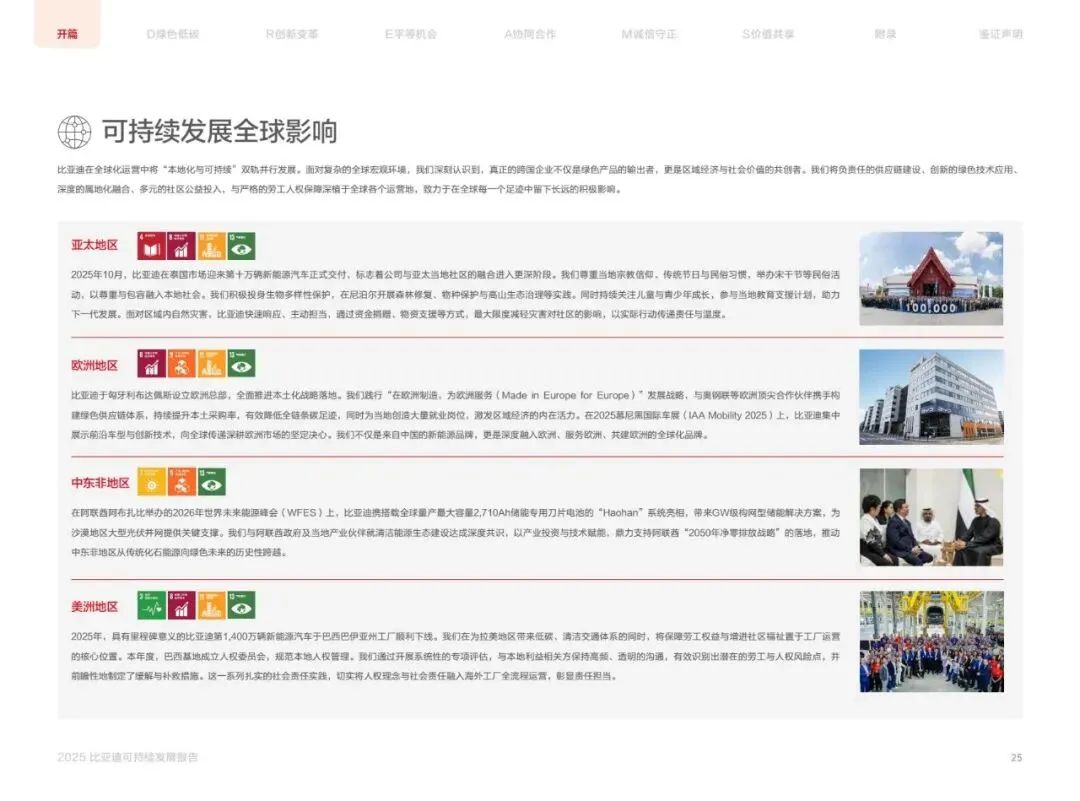Select SDG 9 industry icon in 欧洲地区 row
Viewport: 1080px width, 801px height.
181,364
